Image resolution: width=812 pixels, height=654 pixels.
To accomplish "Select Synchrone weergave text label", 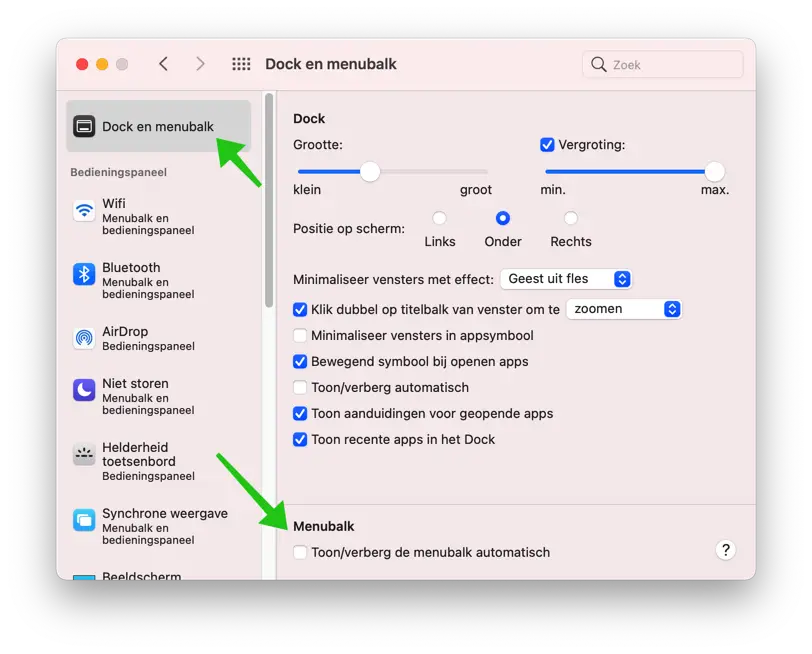I will coord(165,514).
